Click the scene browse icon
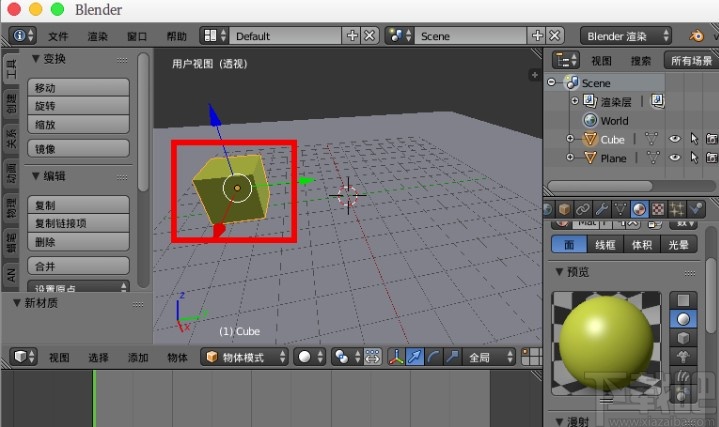 click(399, 35)
